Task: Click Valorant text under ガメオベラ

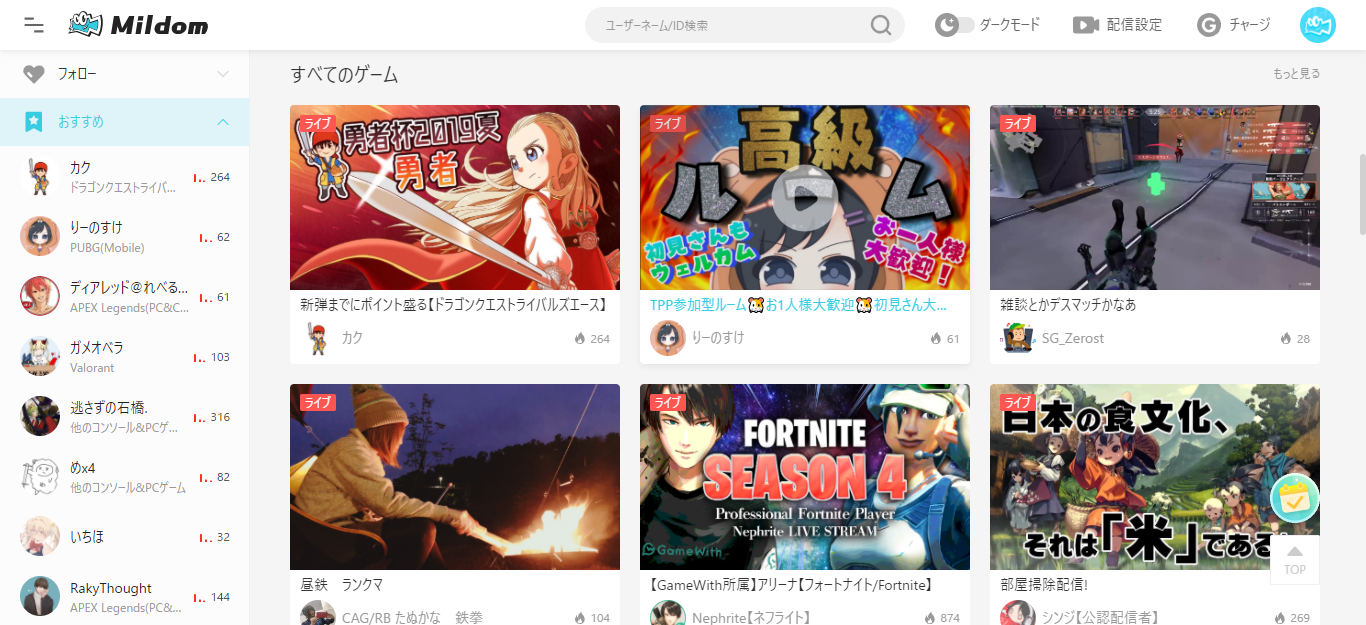Action: [x=92, y=368]
